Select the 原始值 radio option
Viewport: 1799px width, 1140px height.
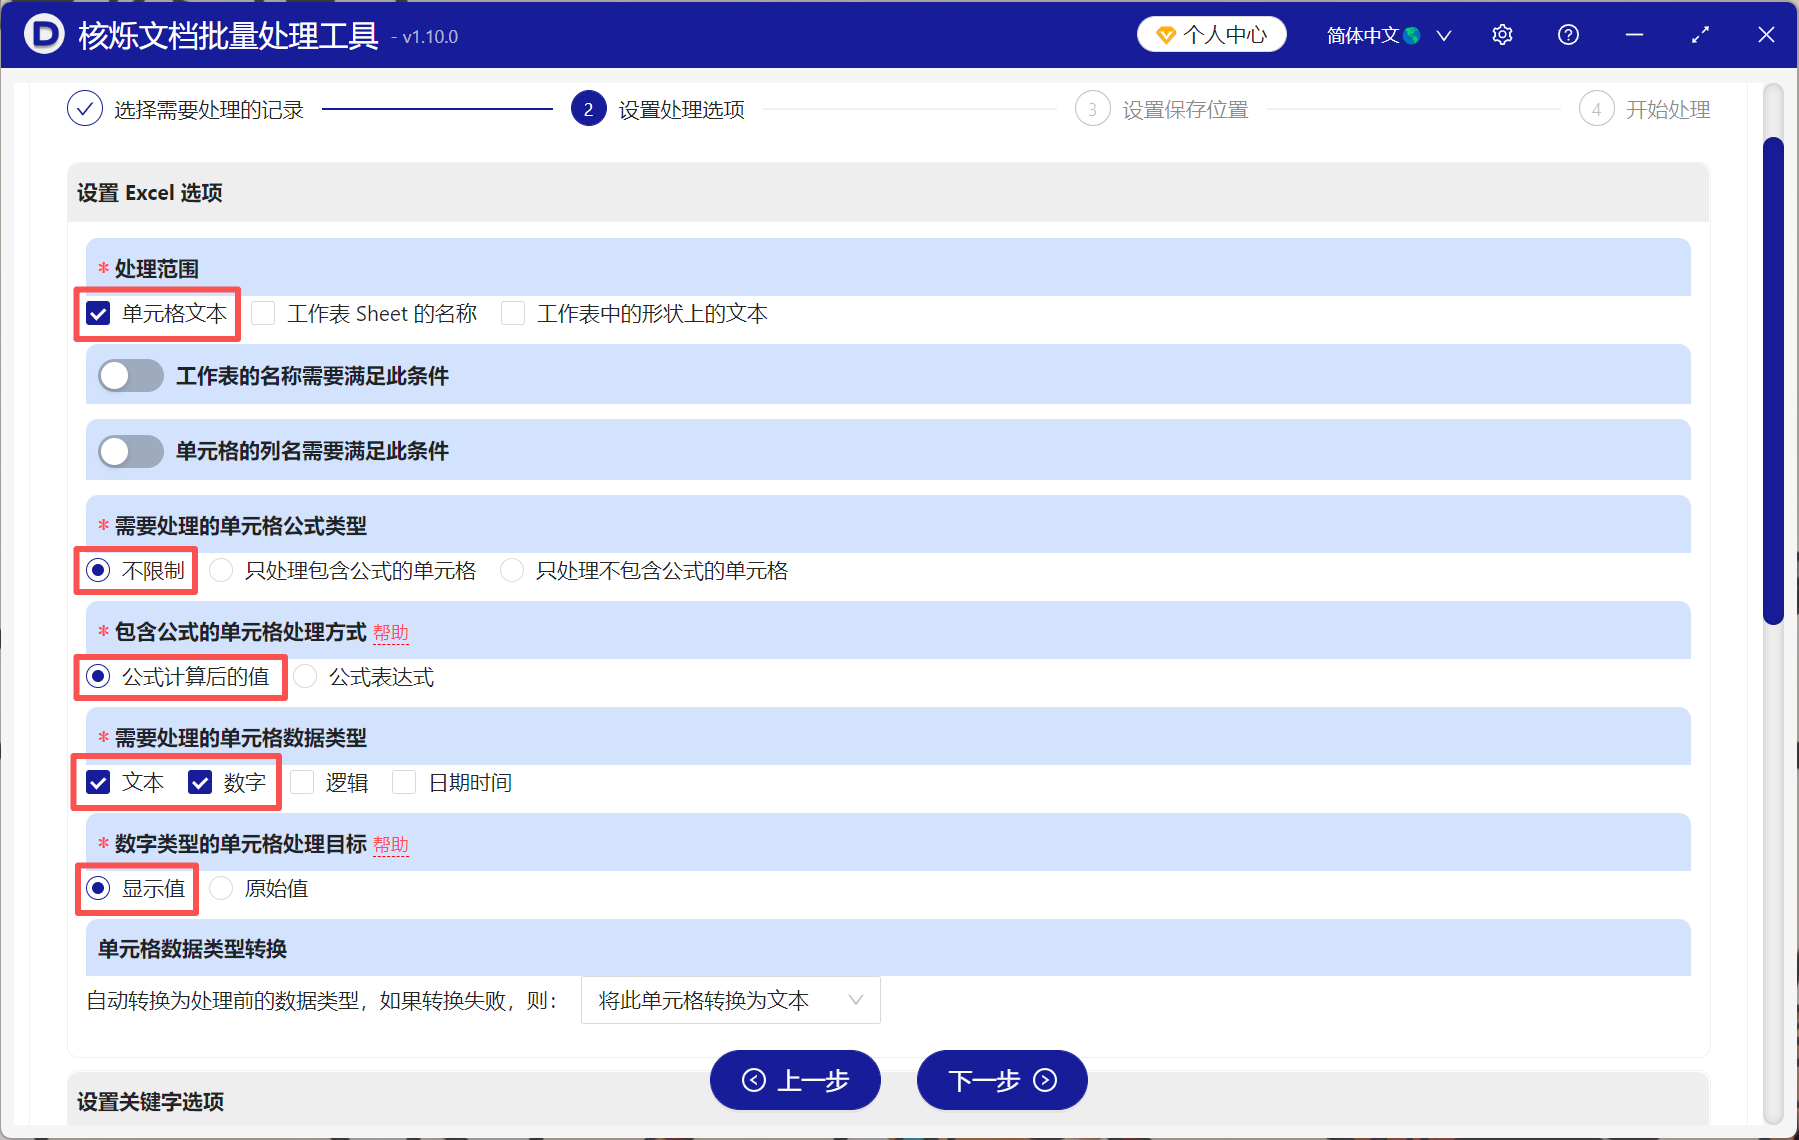pyautogui.click(x=221, y=888)
